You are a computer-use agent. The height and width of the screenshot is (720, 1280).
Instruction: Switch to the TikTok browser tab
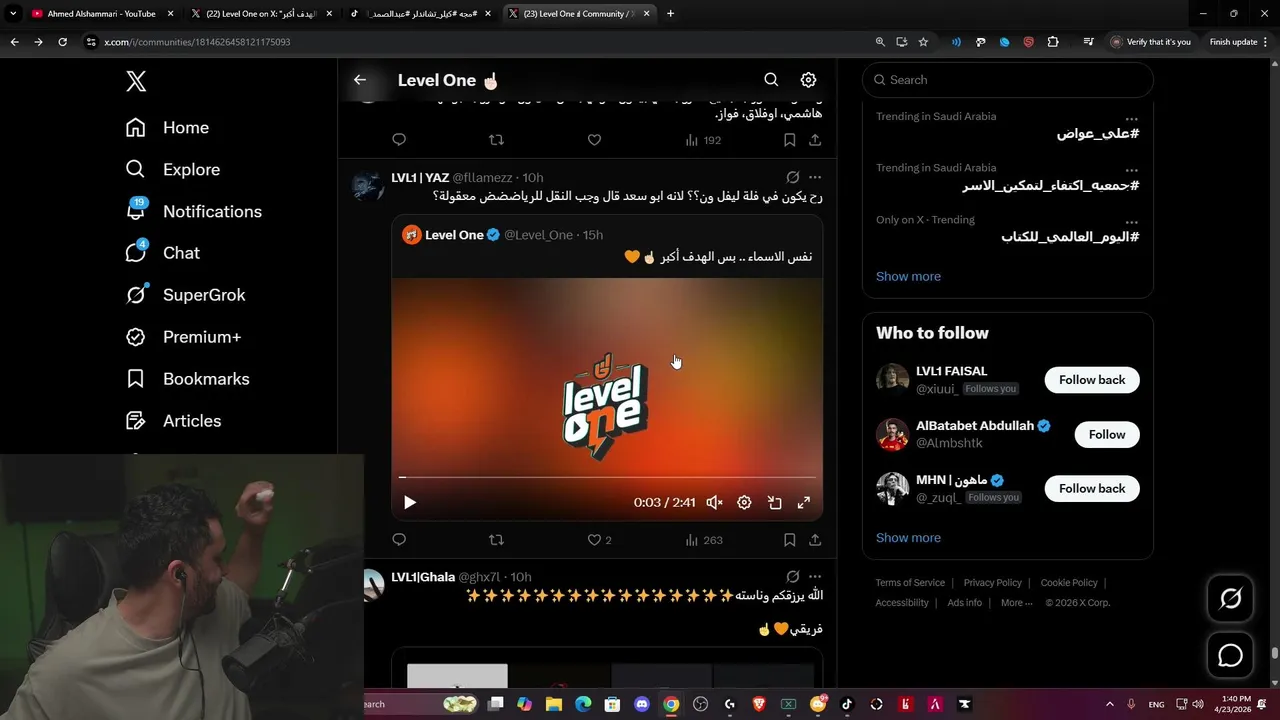click(418, 14)
